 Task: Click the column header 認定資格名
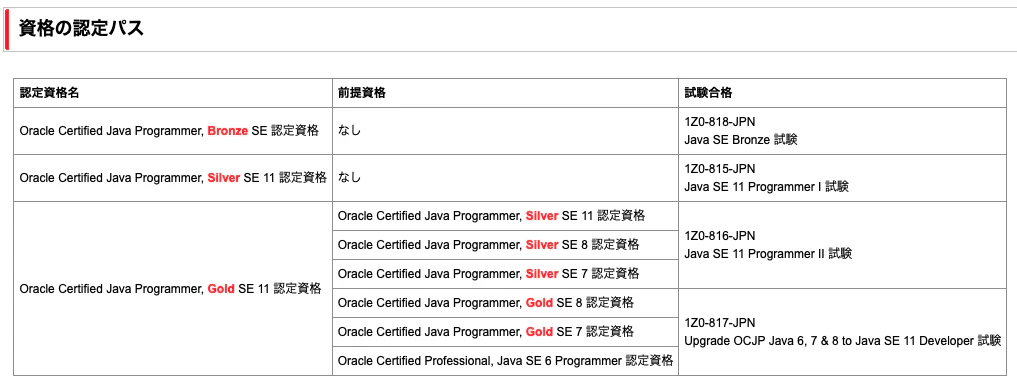pyautogui.click(x=49, y=93)
